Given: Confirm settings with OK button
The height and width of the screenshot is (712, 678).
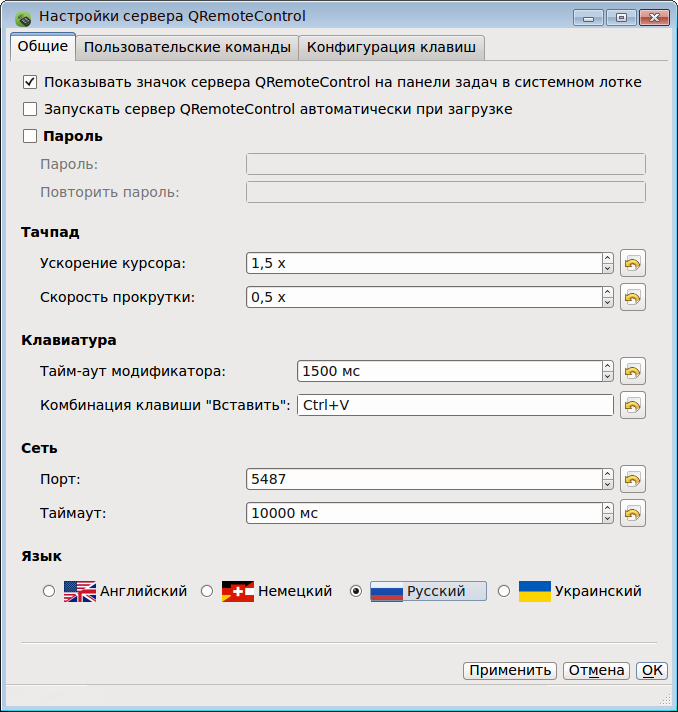Looking at the screenshot, I should (x=652, y=670).
